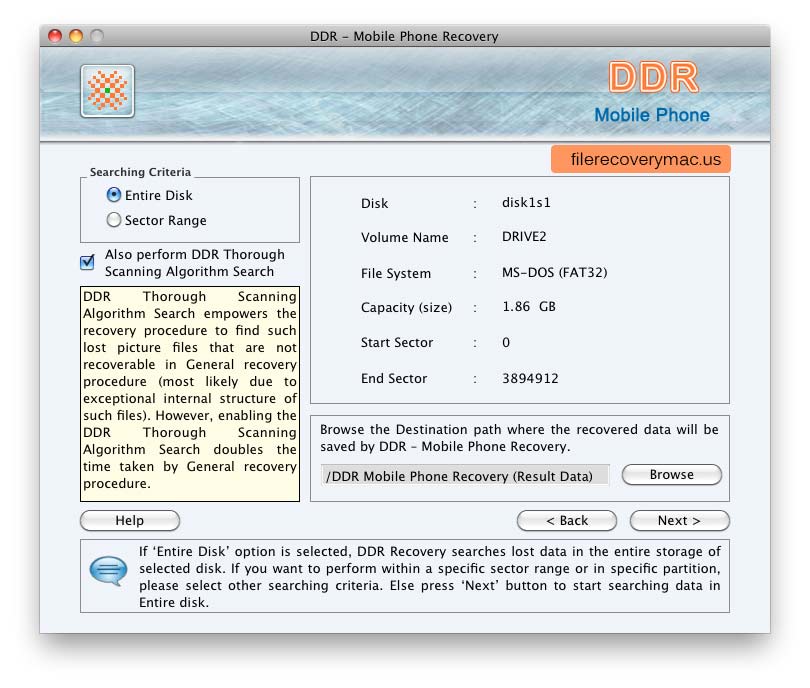Click the "Start Sector" field label

[397, 342]
